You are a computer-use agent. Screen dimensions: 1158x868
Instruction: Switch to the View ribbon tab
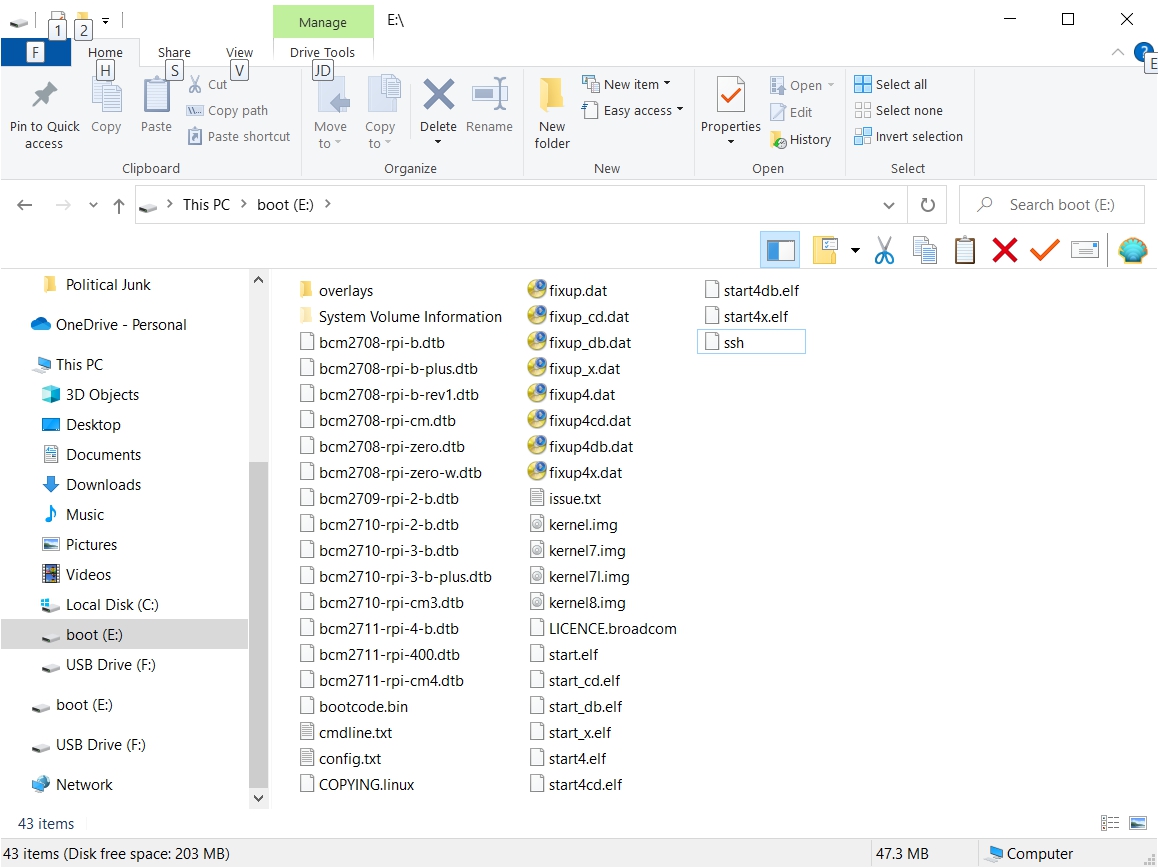239,52
